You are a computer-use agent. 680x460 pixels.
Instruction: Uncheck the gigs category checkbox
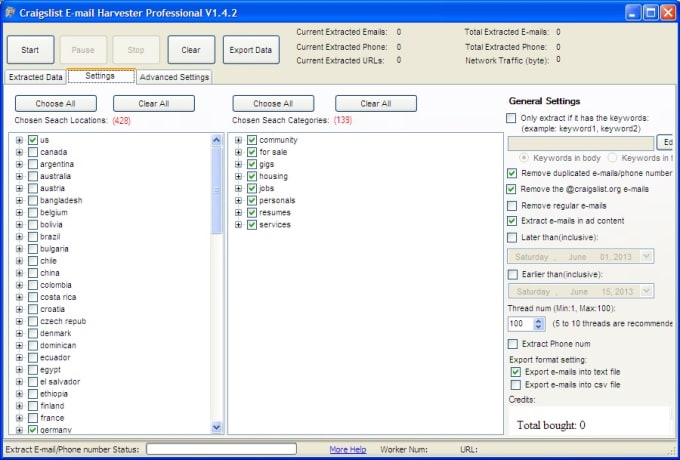pos(252,164)
